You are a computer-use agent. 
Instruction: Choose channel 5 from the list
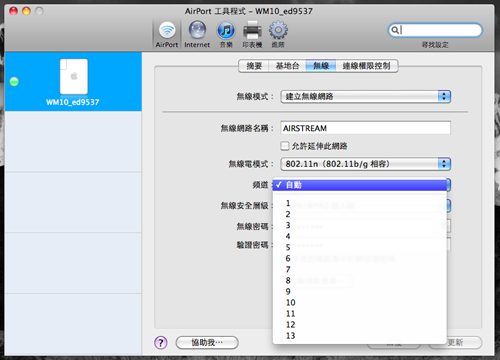(x=360, y=247)
